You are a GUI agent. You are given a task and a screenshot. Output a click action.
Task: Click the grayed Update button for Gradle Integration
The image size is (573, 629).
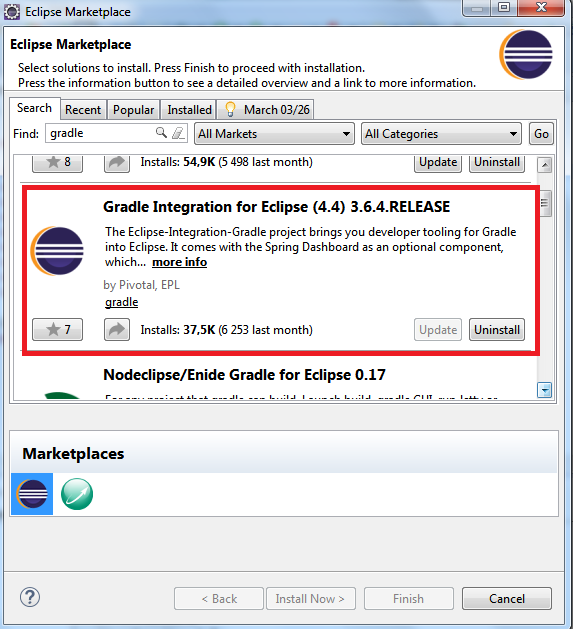(x=438, y=330)
